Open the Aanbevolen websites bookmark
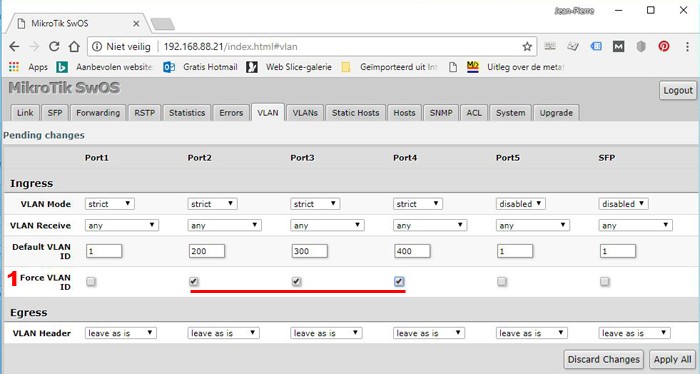The height and width of the screenshot is (374, 700). 105,67
